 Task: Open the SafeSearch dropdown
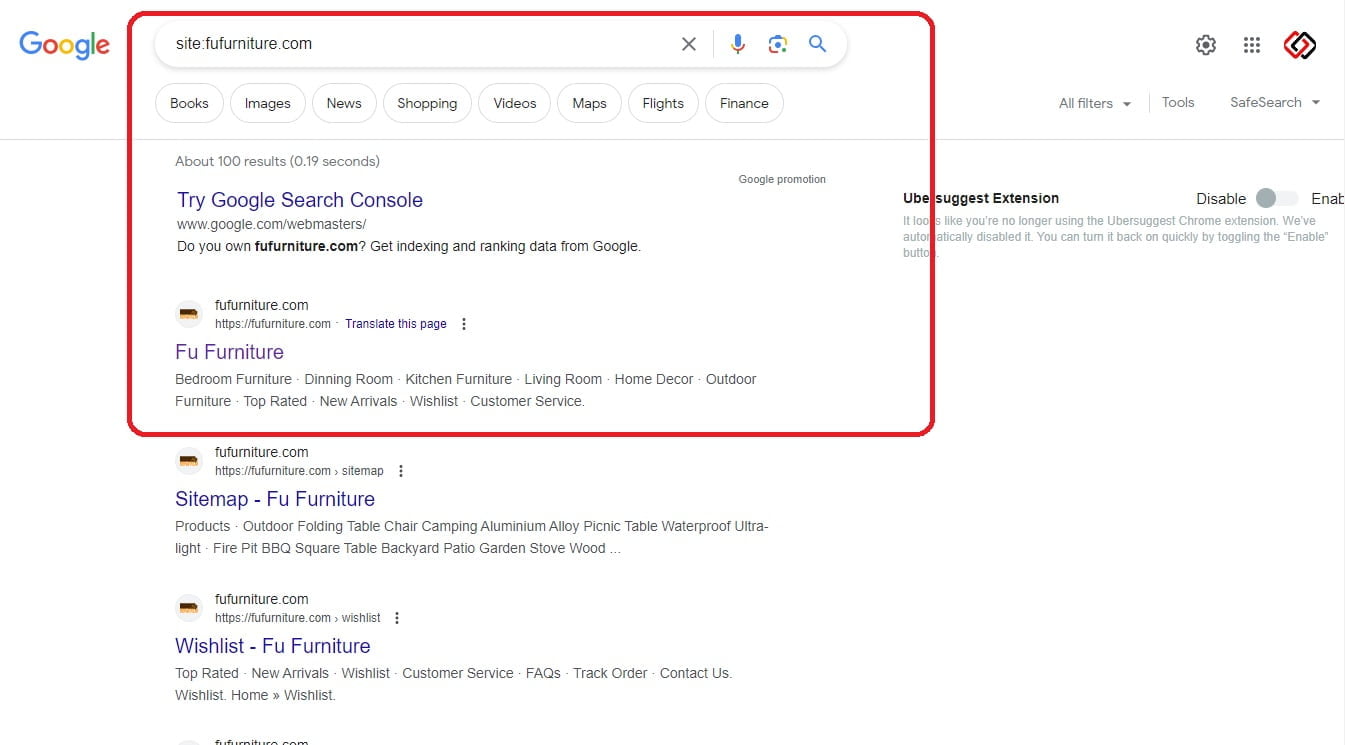point(1275,102)
